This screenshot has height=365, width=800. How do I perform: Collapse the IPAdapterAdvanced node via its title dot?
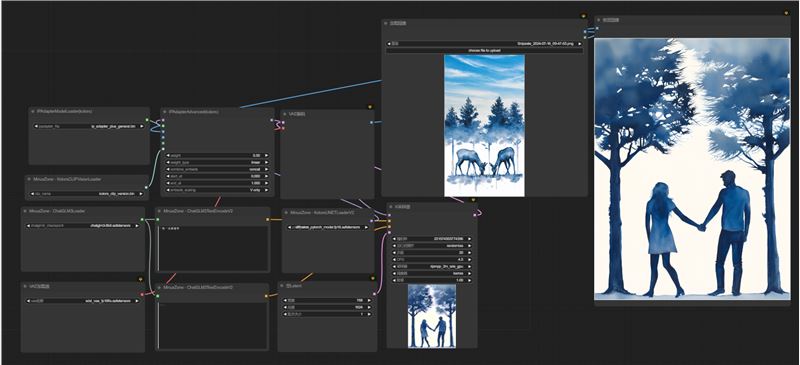[166, 111]
